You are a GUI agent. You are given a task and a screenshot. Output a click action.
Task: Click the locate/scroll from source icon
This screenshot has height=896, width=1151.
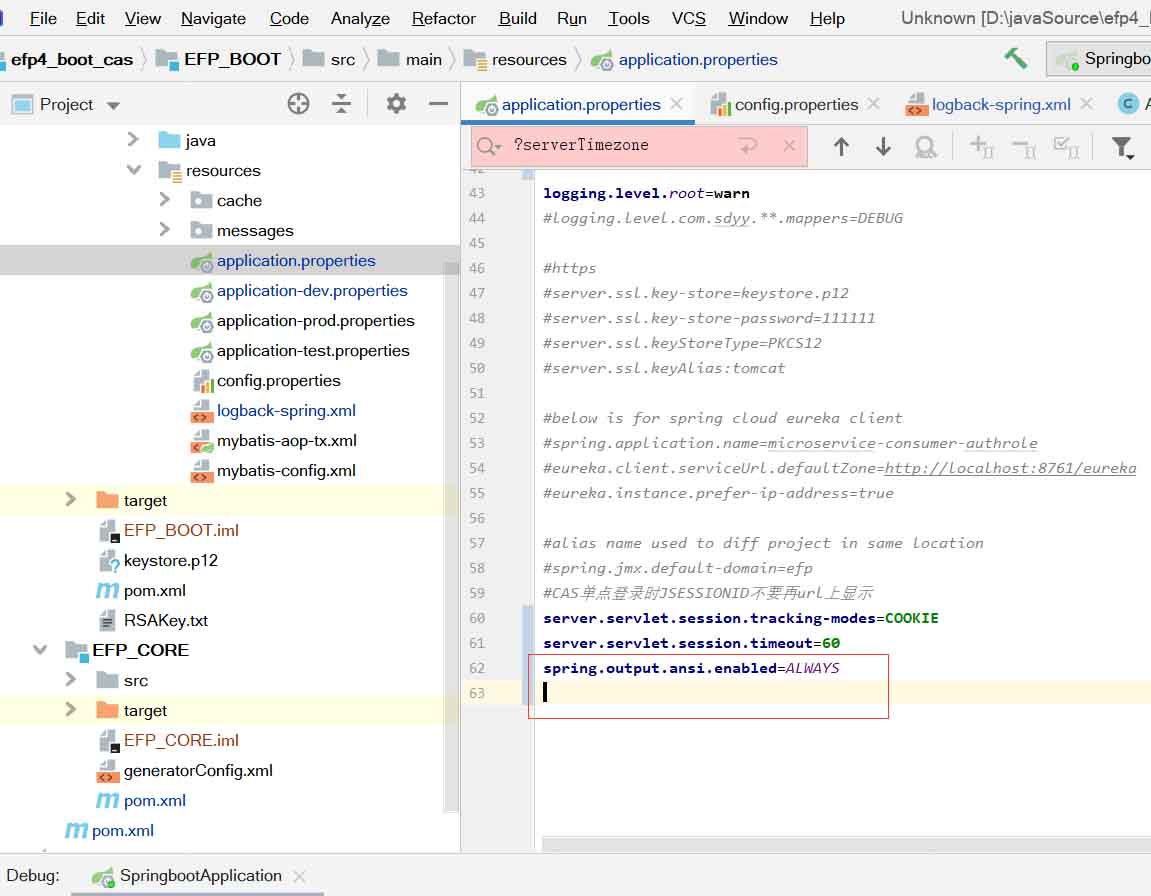298,104
